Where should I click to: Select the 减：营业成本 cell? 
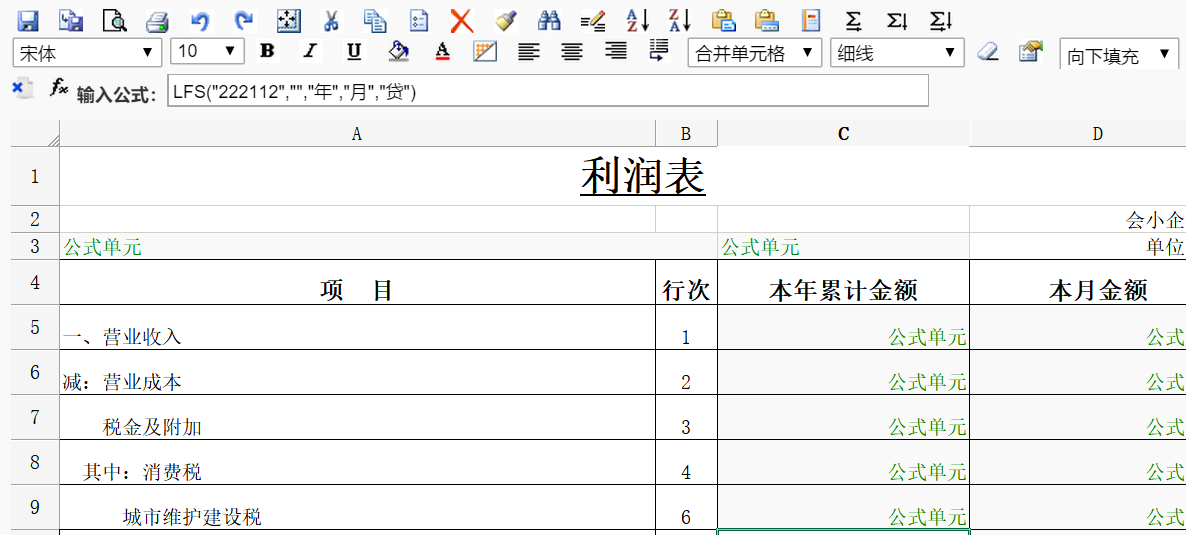(x=357, y=372)
